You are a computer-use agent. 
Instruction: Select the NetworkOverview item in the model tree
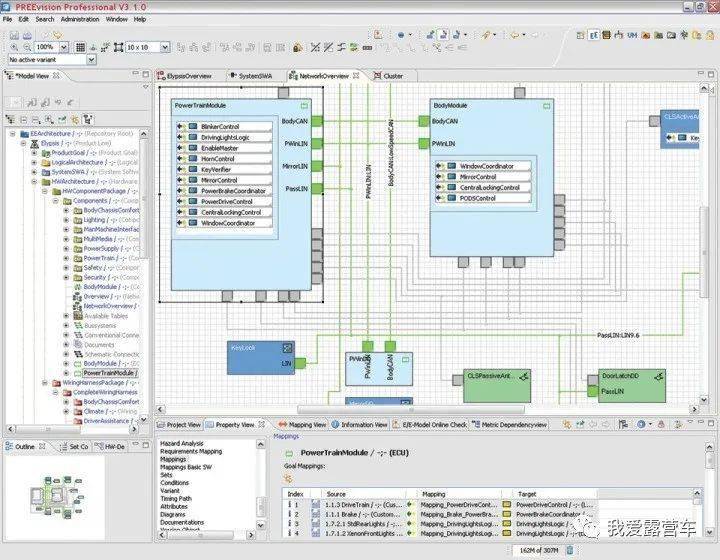click(108, 306)
